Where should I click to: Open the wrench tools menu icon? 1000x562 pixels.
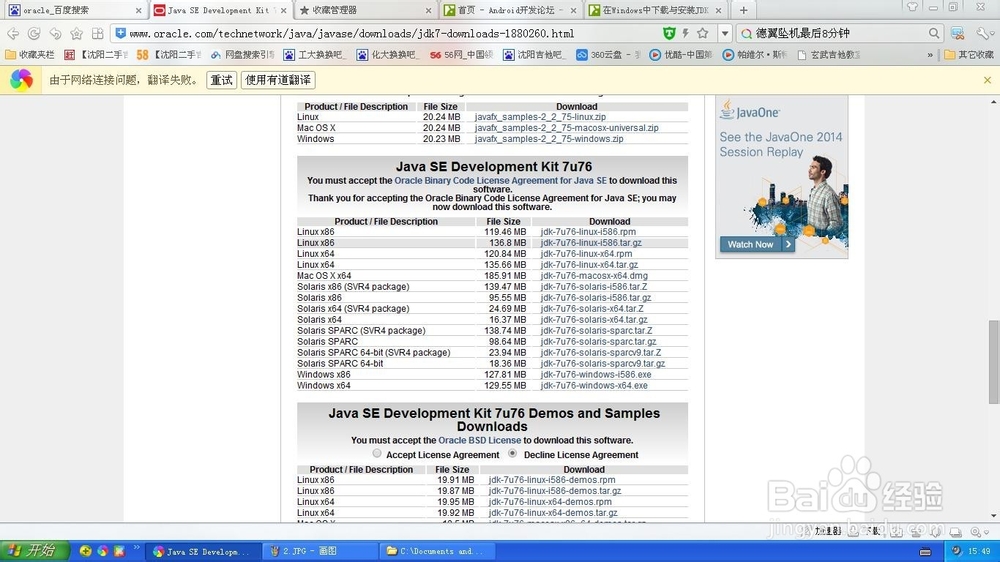click(983, 33)
